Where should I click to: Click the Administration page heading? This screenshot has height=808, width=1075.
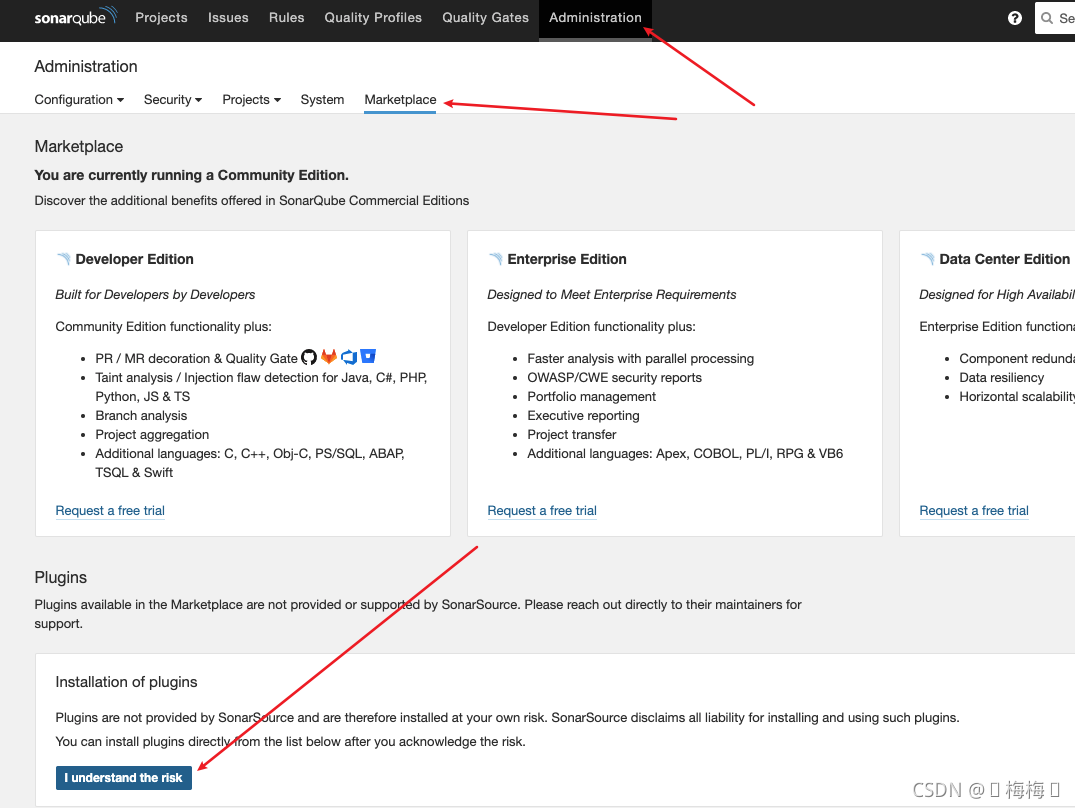[x=86, y=66]
